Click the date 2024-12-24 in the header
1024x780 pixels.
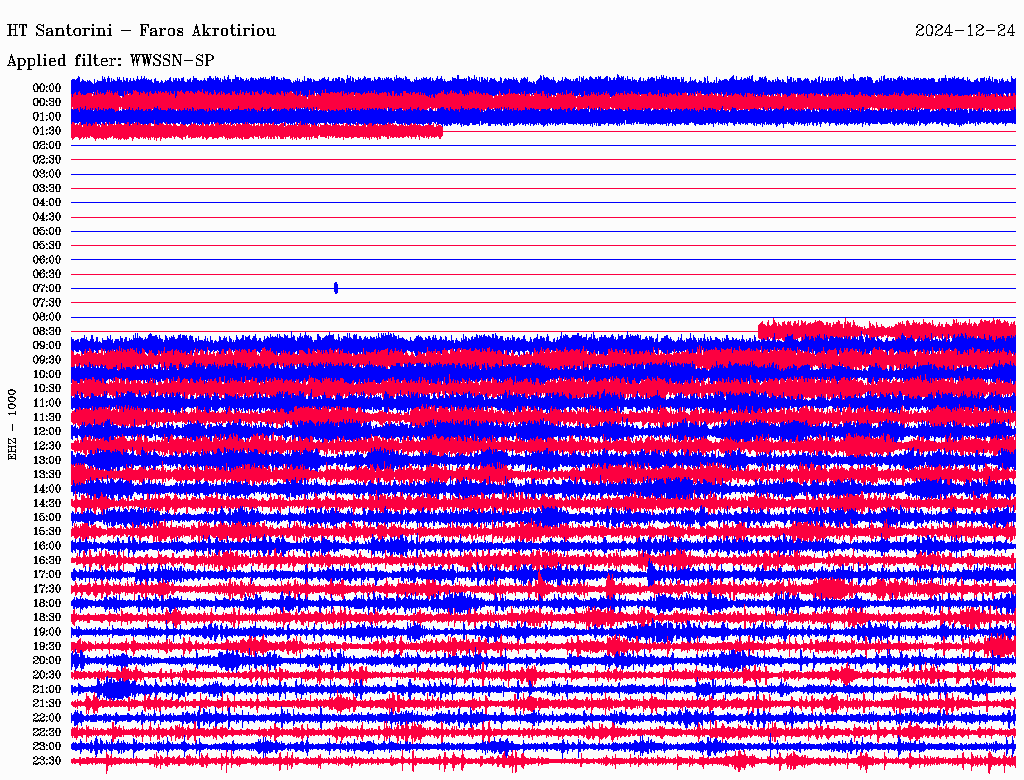pyautogui.click(x=965, y=31)
